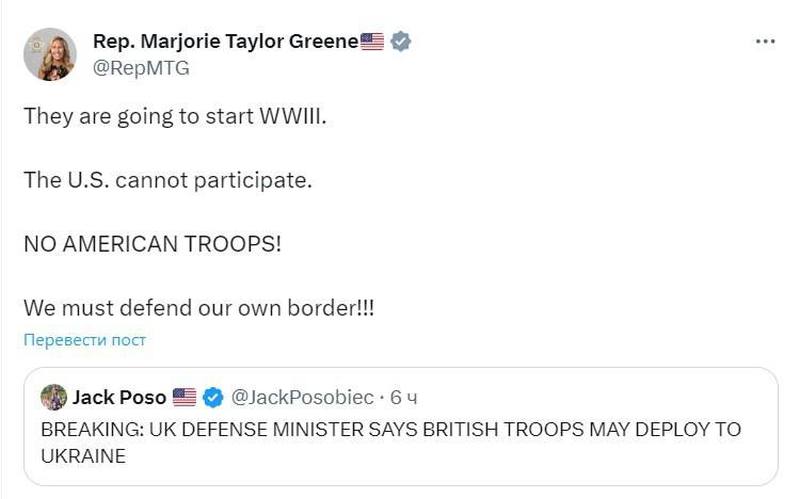Click the line "They are going to start WWIII."
800x499 pixels.
click(x=175, y=116)
